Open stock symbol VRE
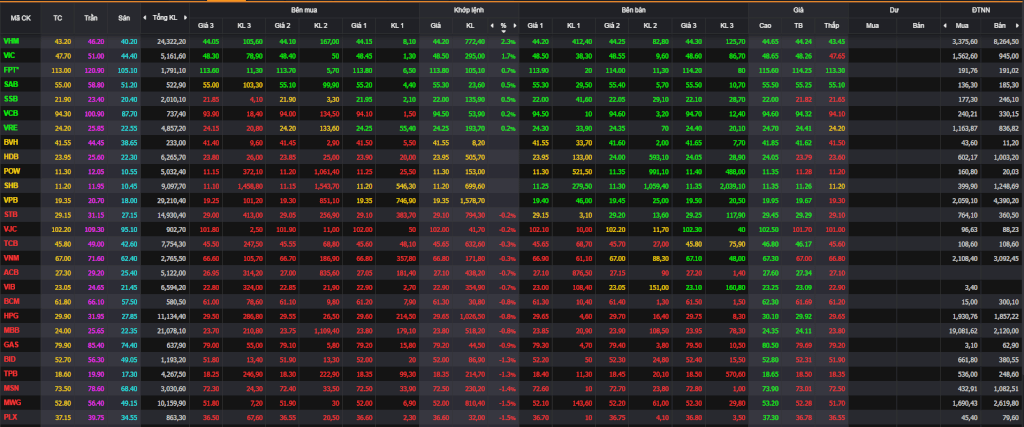Image resolution: width=1024 pixels, height=427 pixels. [x=10, y=127]
